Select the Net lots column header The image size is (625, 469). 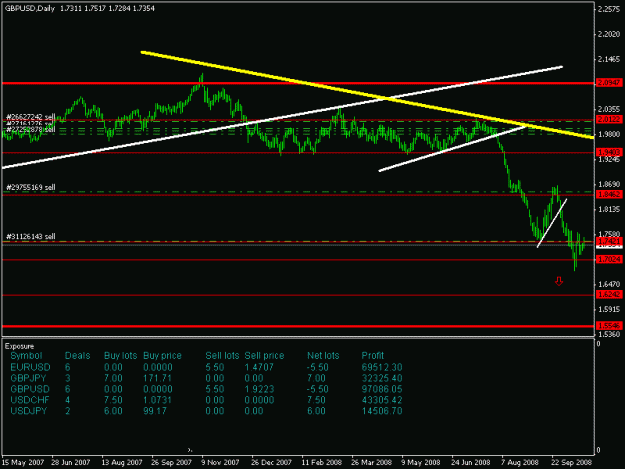tap(323, 356)
